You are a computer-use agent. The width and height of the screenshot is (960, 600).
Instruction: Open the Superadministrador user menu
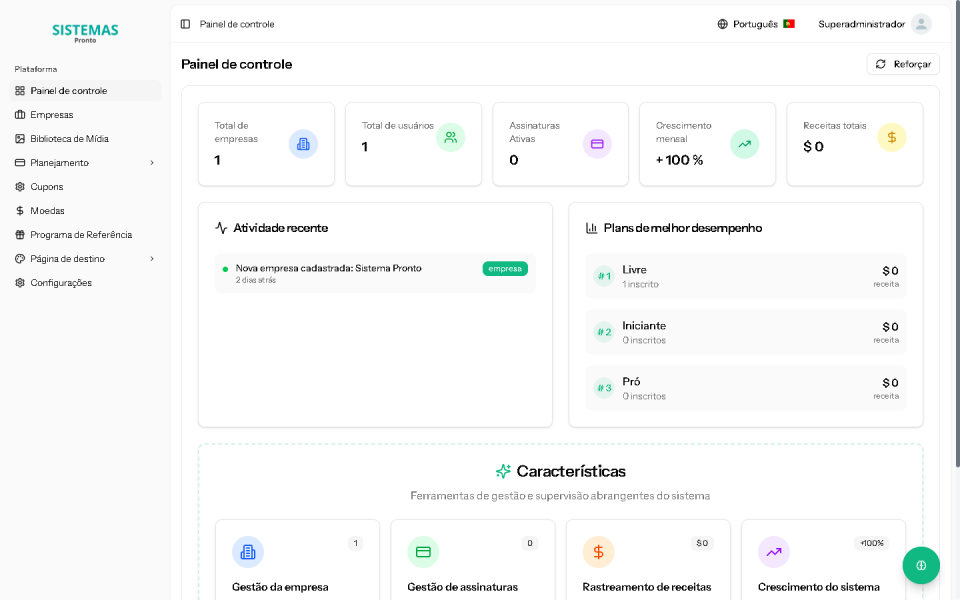pyautogui.click(x=874, y=24)
